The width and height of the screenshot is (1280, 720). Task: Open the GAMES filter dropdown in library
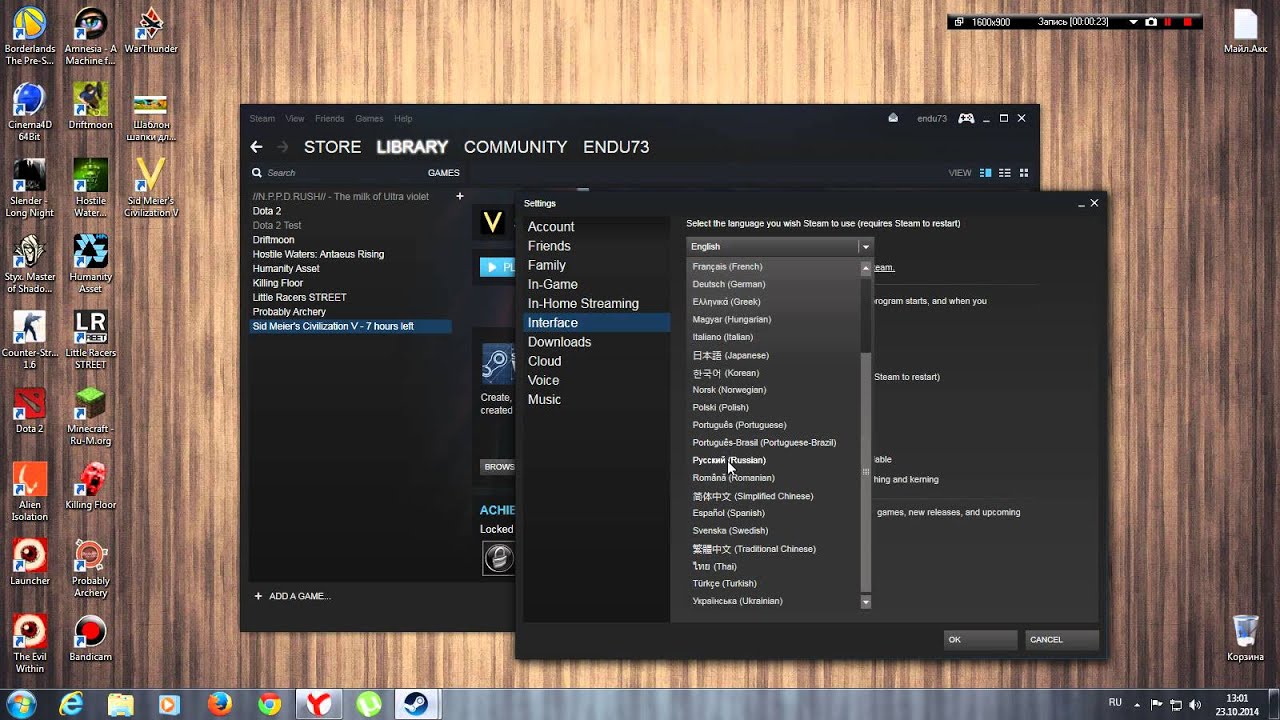pyautogui.click(x=443, y=173)
